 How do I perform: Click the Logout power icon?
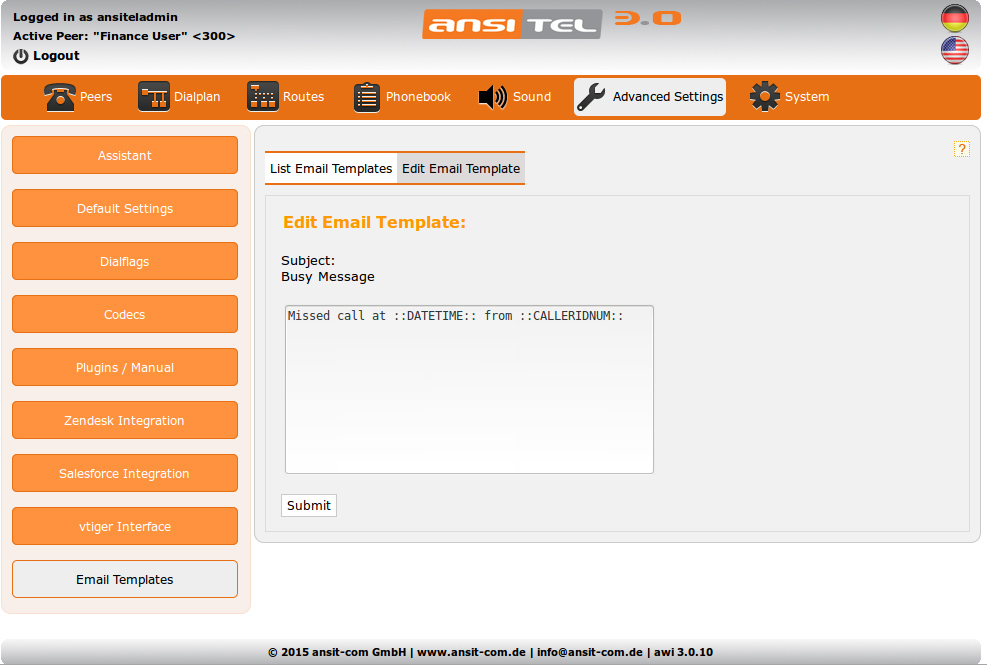pyautogui.click(x=21, y=56)
